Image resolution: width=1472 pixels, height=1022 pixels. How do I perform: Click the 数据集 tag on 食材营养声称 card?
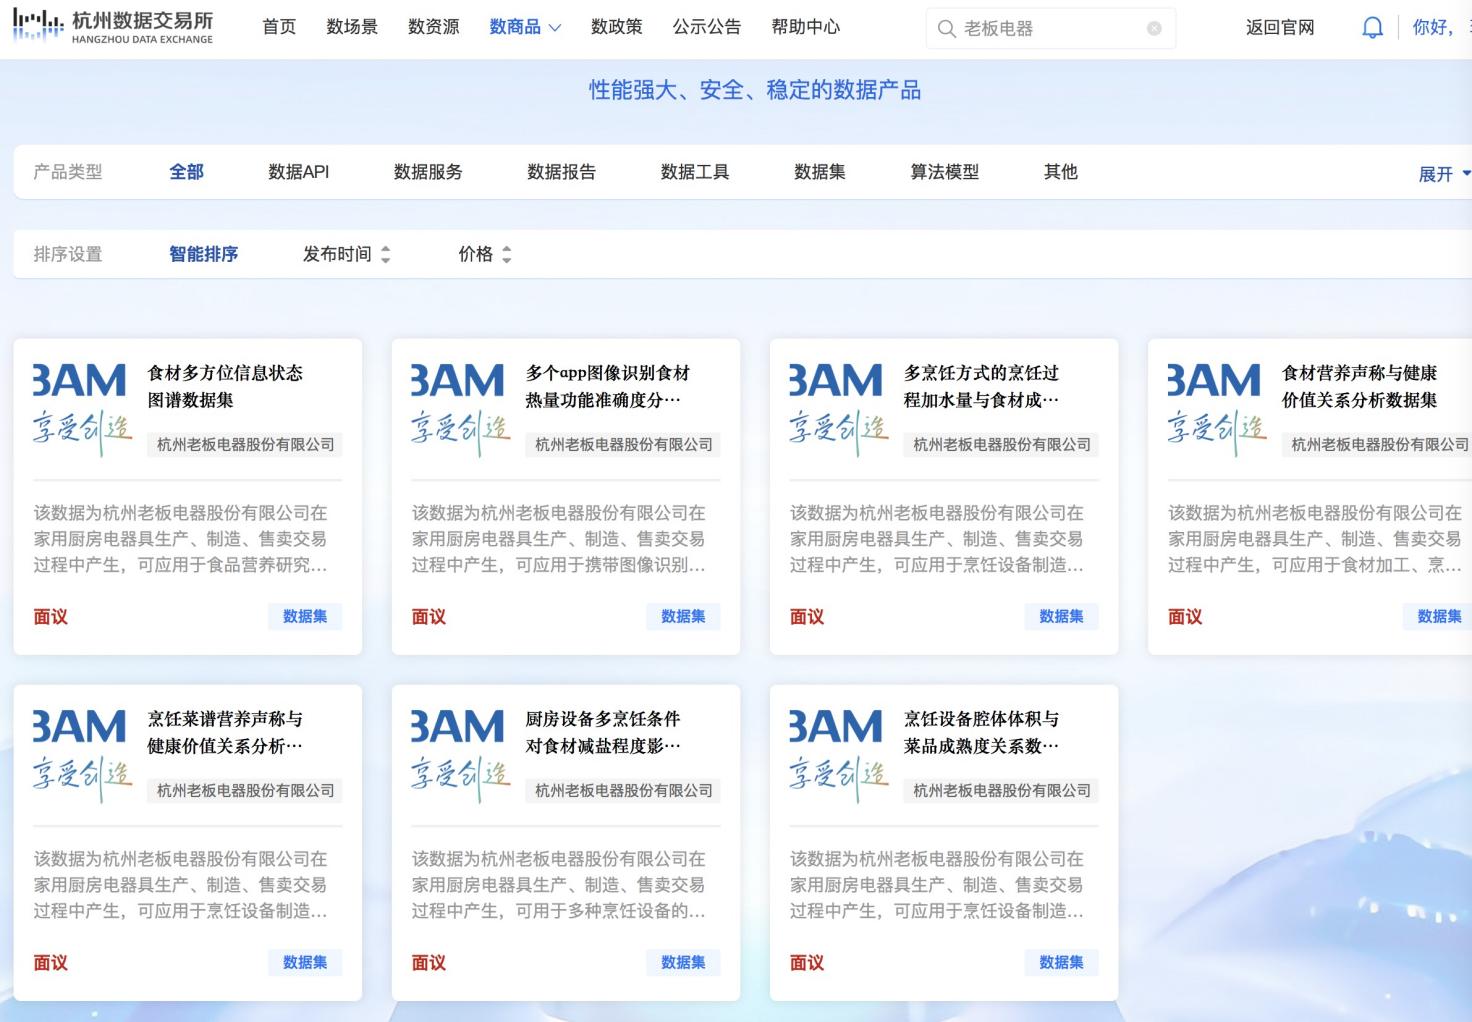(x=1439, y=617)
